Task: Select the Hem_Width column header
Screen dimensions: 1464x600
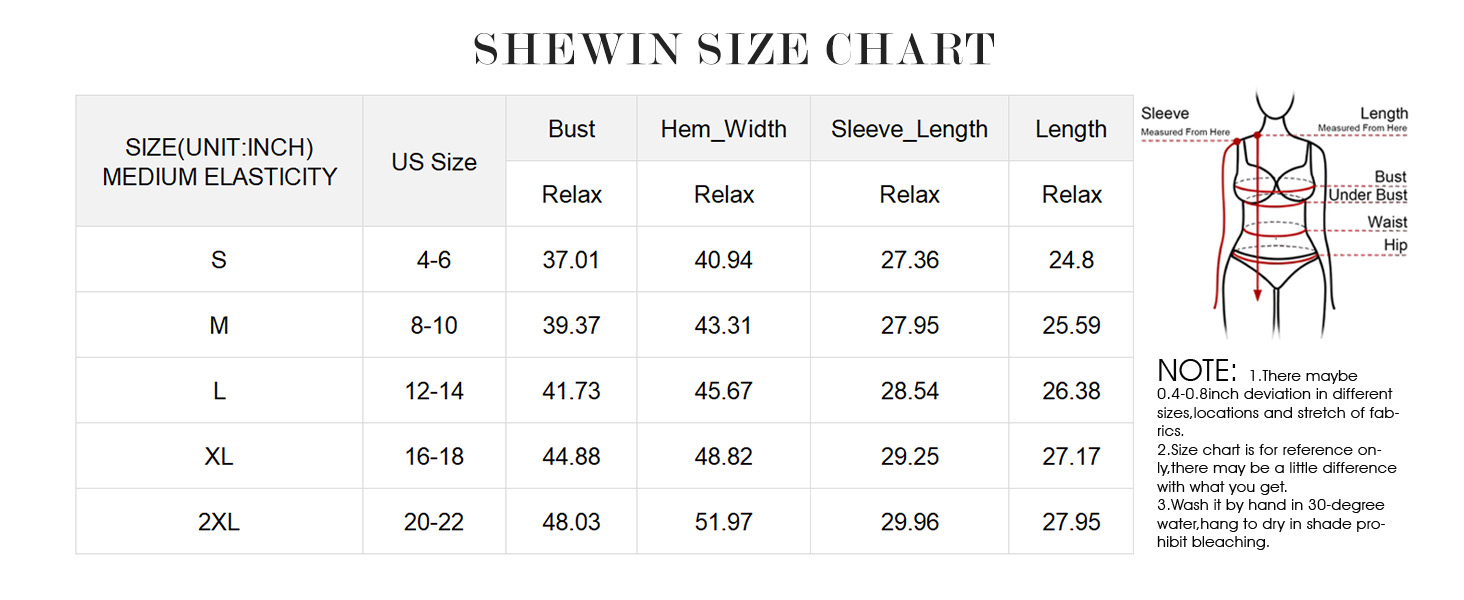Action: tap(723, 129)
